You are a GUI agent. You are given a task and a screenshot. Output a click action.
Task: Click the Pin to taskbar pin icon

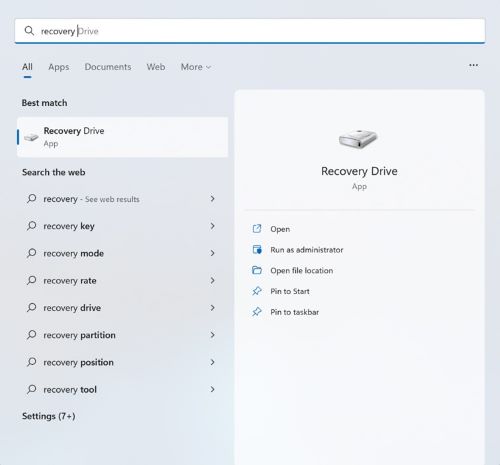click(257, 312)
